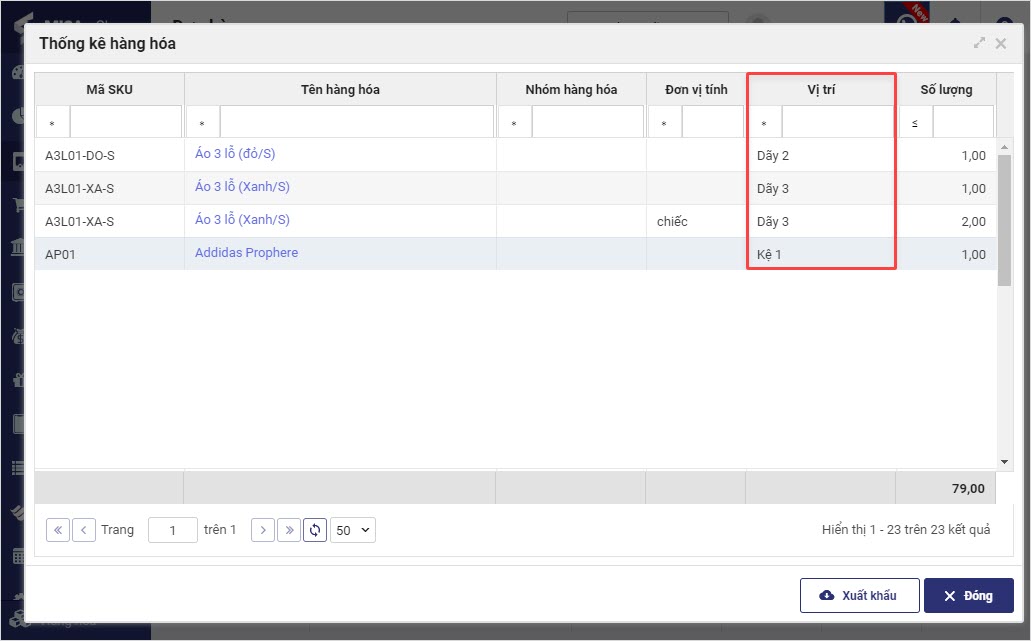Viewport: 1031px width, 641px height.
Task: Open the ≤ filter operator for Số lượng
Action: click(915, 122)
